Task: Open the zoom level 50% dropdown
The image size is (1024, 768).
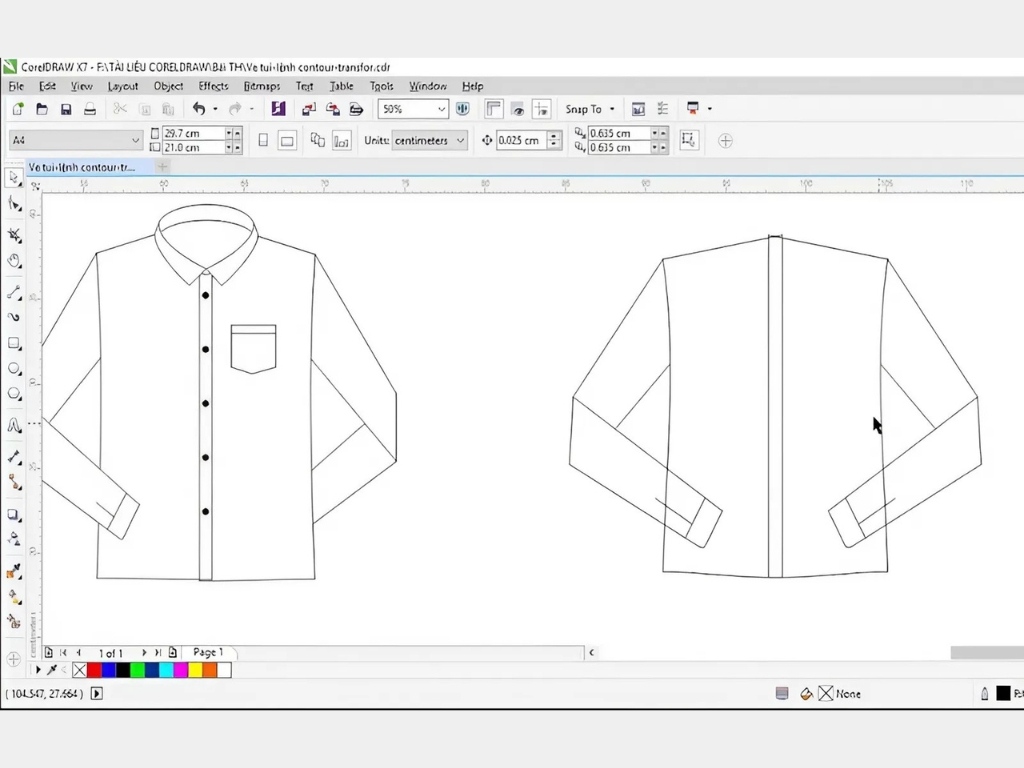Action: coord(441,109)
